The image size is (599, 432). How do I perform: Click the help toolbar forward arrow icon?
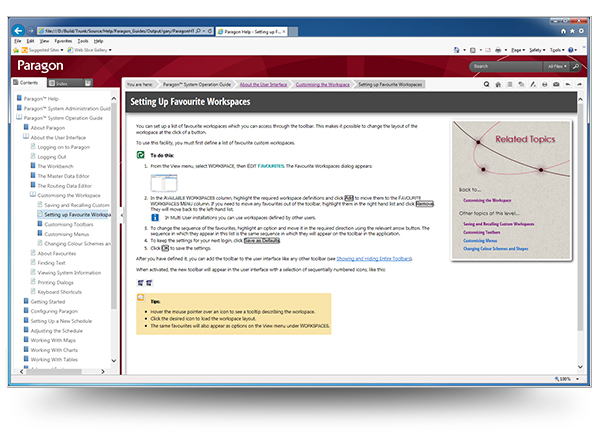pos(579,84)
